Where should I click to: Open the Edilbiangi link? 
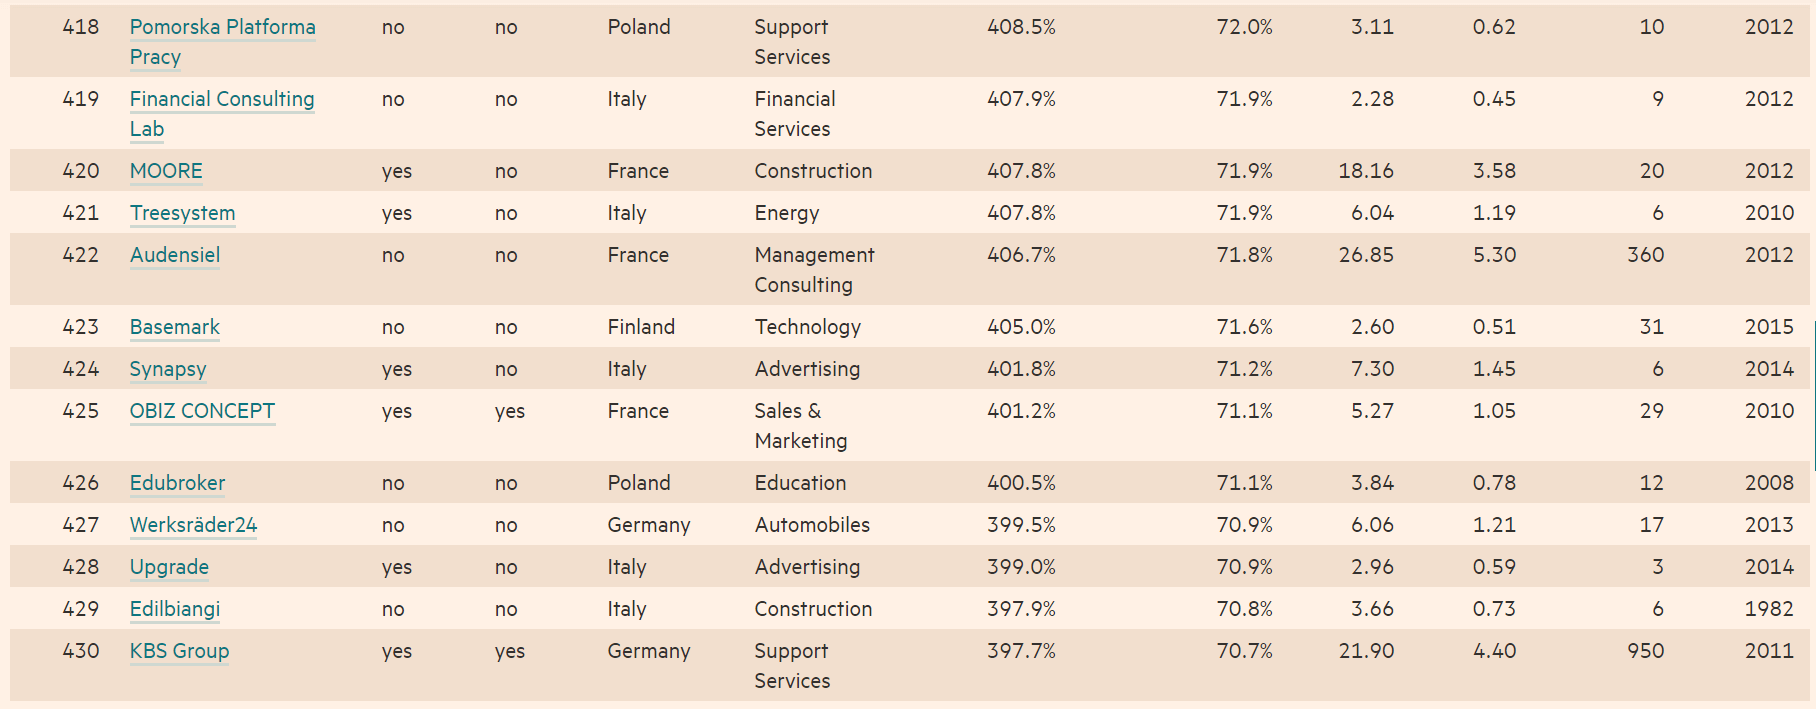pyautogui.click(x=175, y=609)
